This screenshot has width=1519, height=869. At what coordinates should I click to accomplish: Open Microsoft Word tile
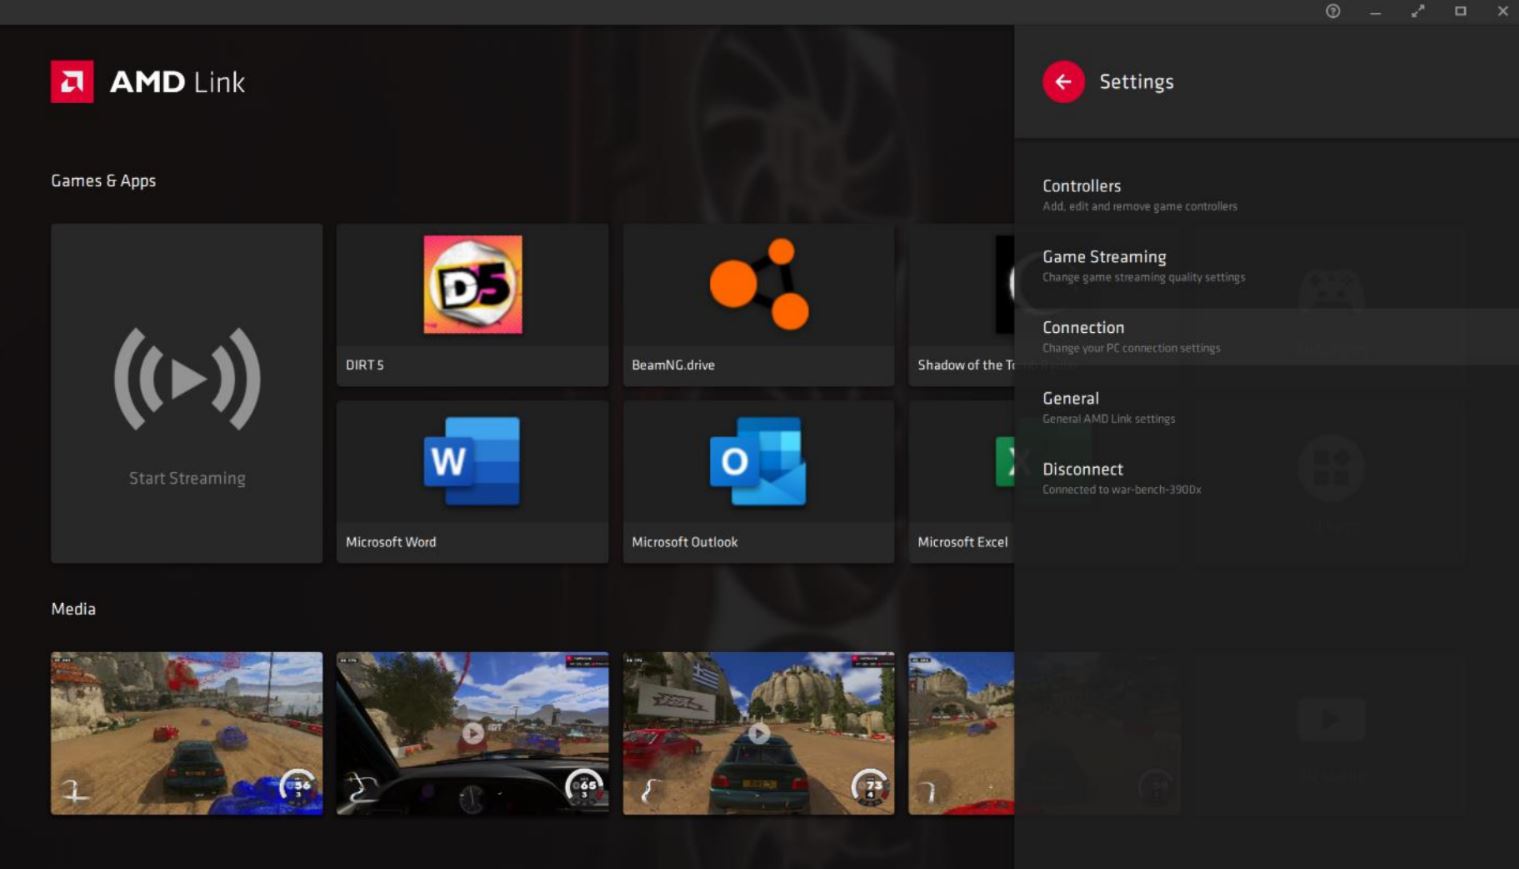[x=472, y=482]
